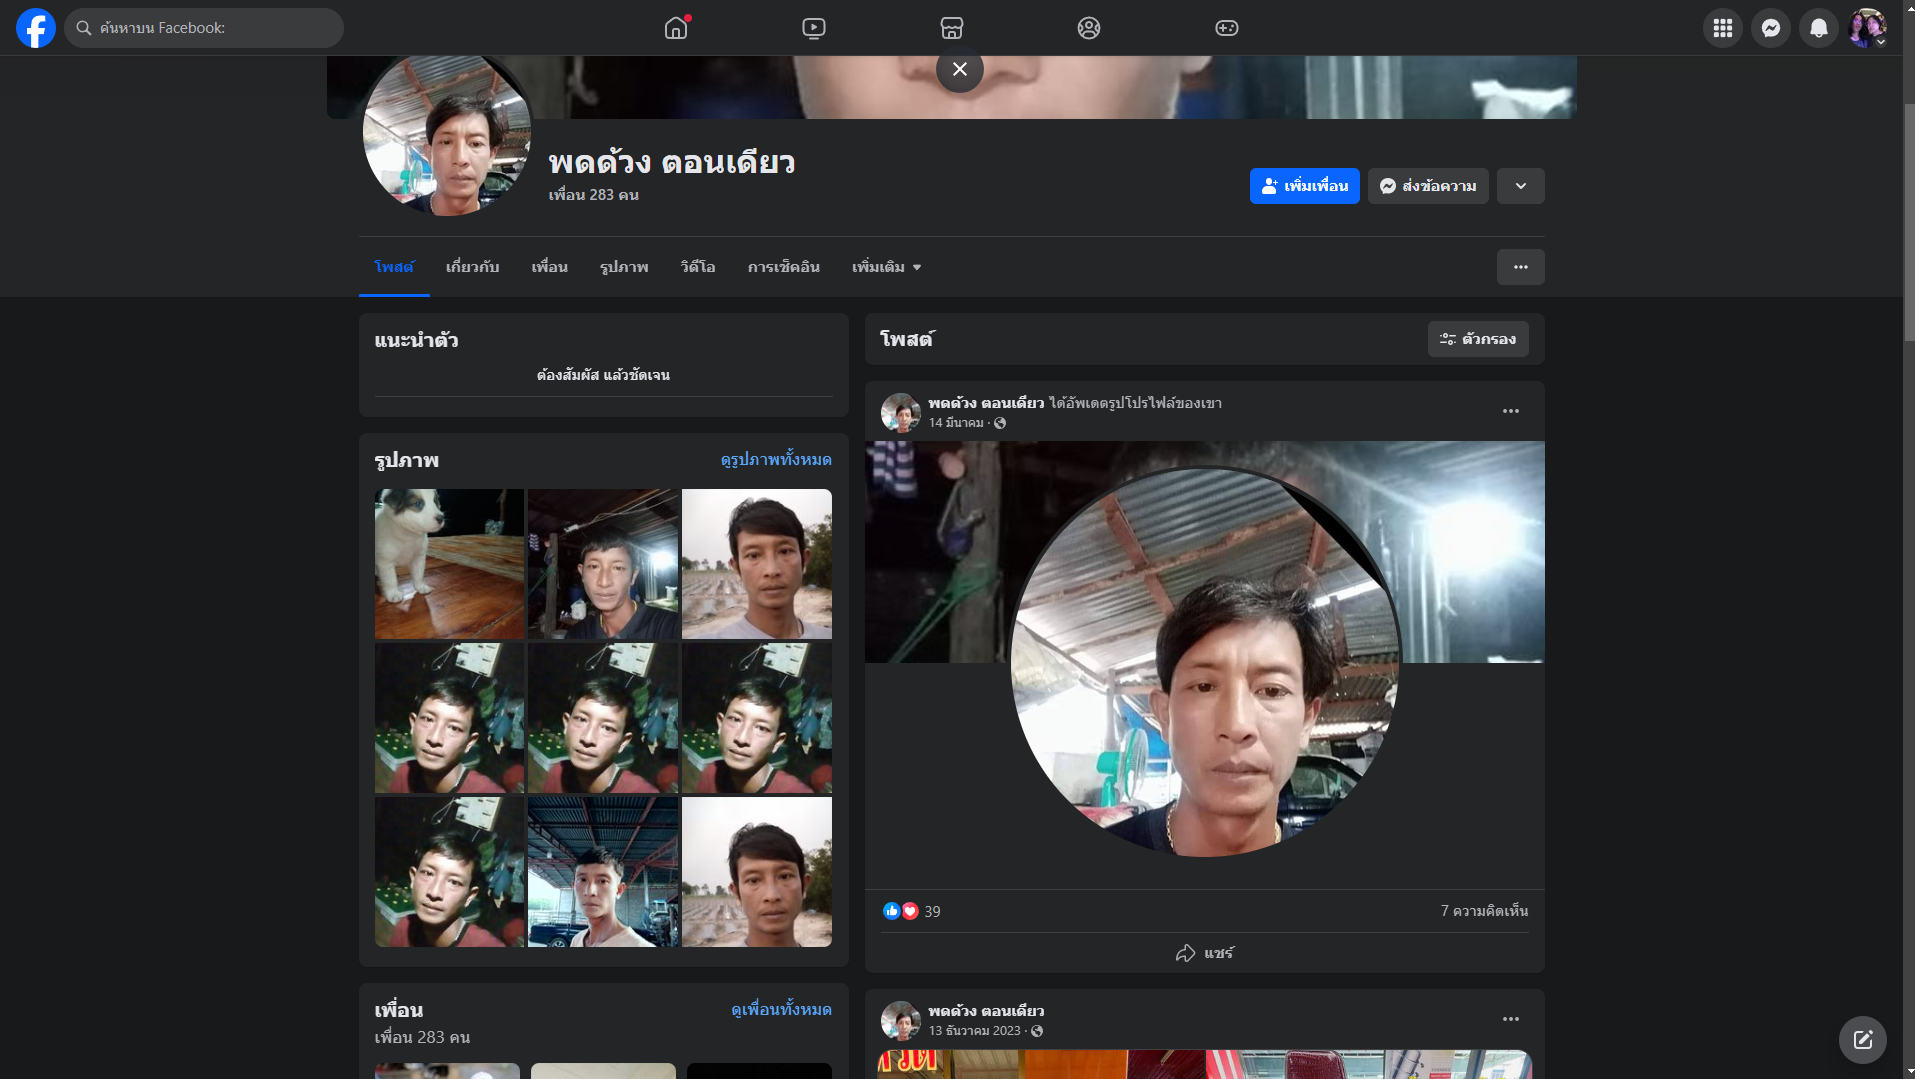Switch to the โพสต์ tab
This screenshot has height=1079, width=1915.
(394, 267)
